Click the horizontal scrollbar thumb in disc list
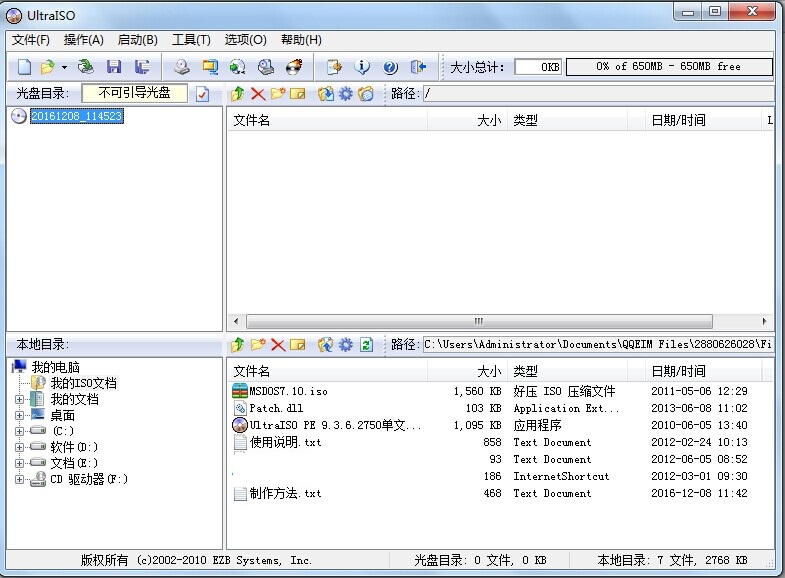 479,321
